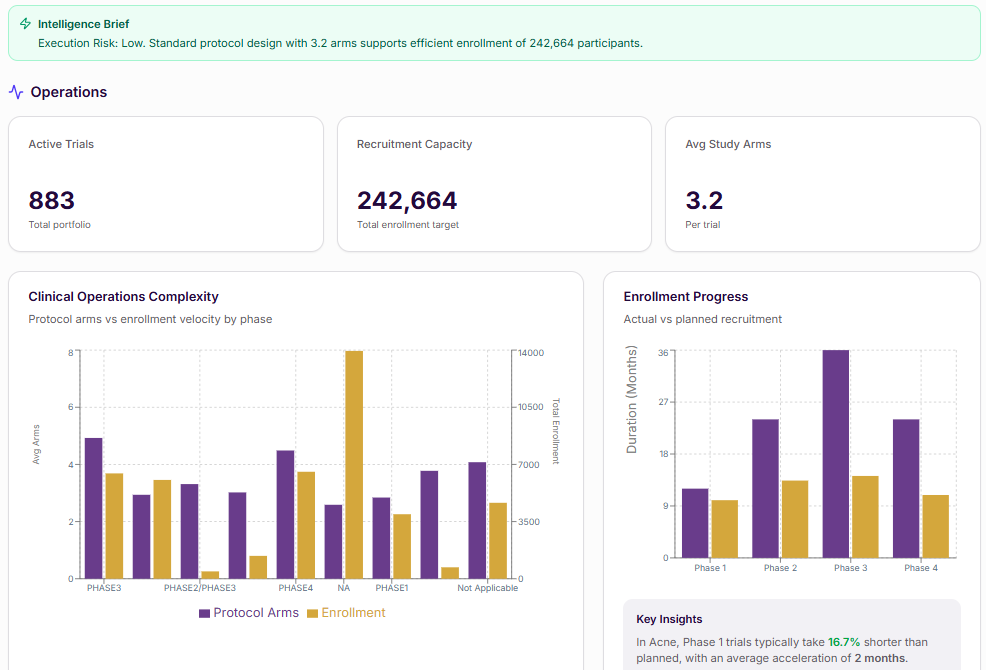Select the Recruitment Capacity card
Image resolution: width=986 pixels, height=670 pixels.
coord(494,184)
